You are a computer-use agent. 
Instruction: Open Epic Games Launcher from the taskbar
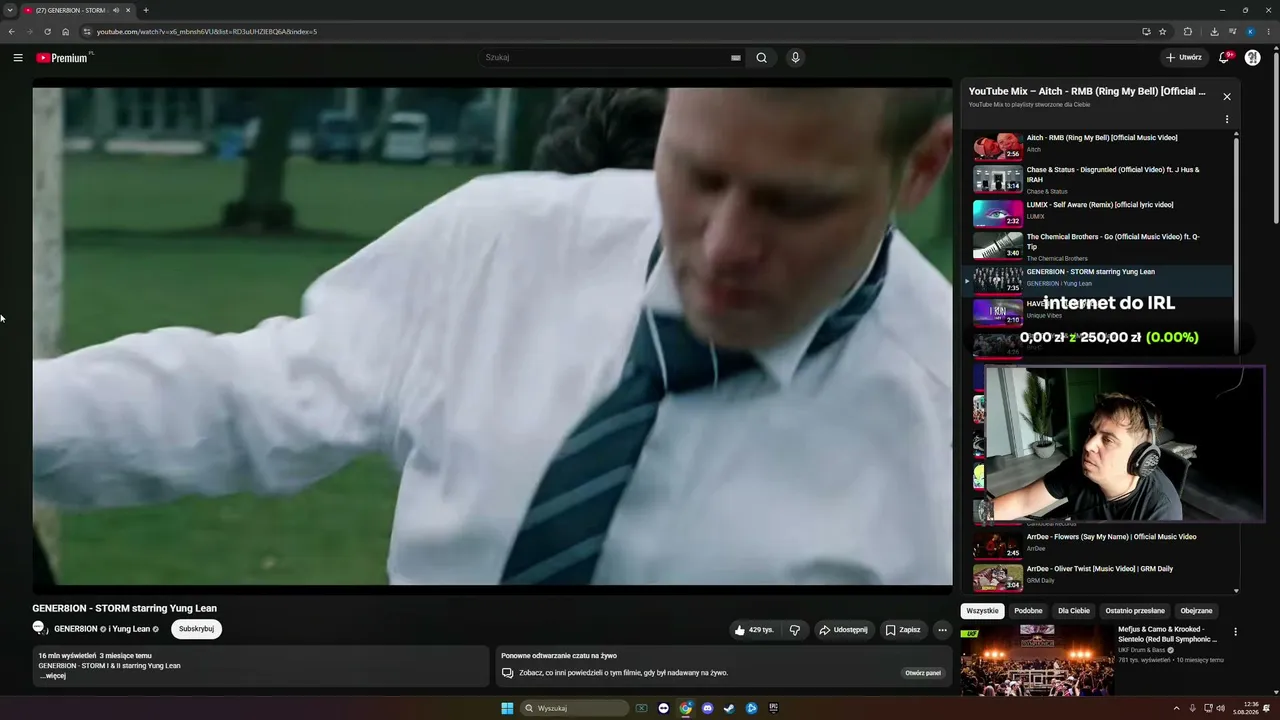click(774, 708)
